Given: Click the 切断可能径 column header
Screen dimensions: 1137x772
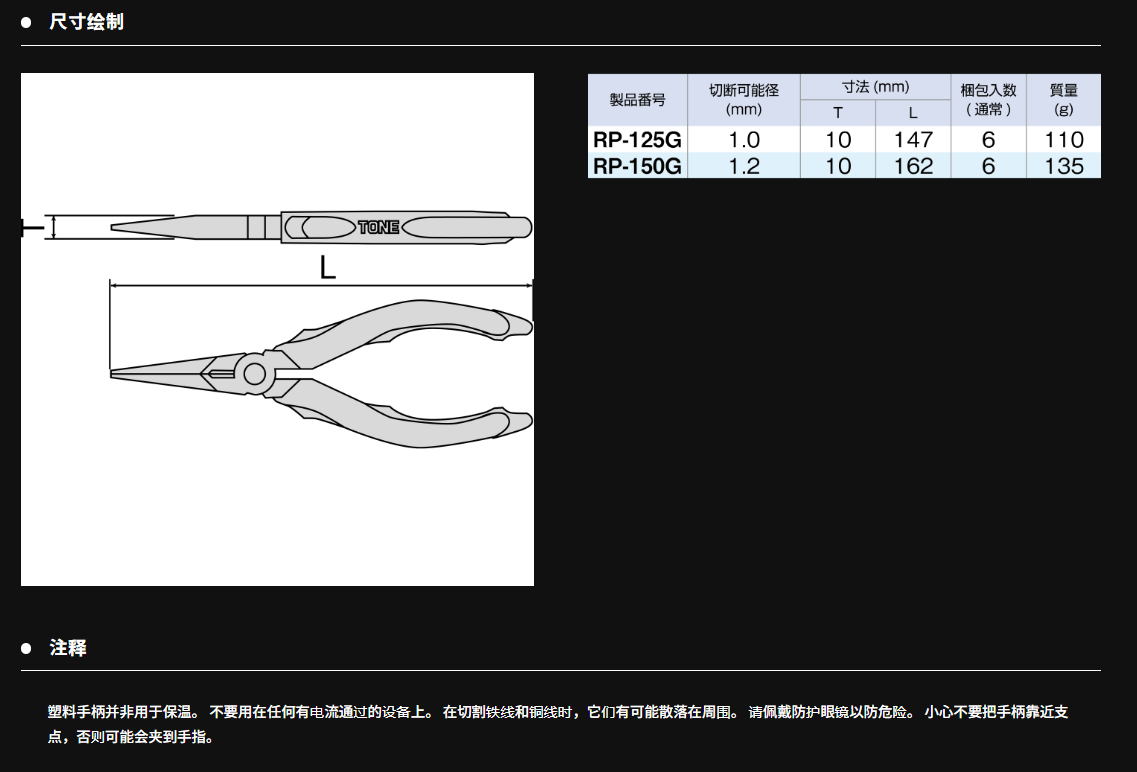Looking at the screenshot, I should pos(743,99).
